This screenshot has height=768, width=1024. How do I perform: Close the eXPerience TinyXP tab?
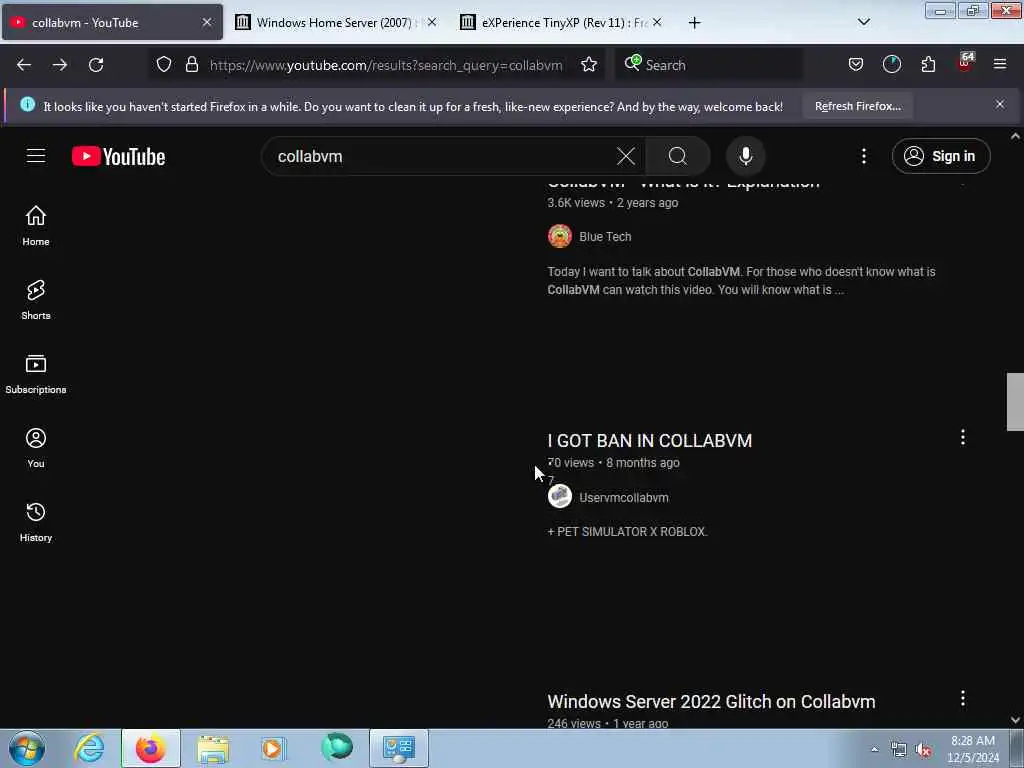657,22
